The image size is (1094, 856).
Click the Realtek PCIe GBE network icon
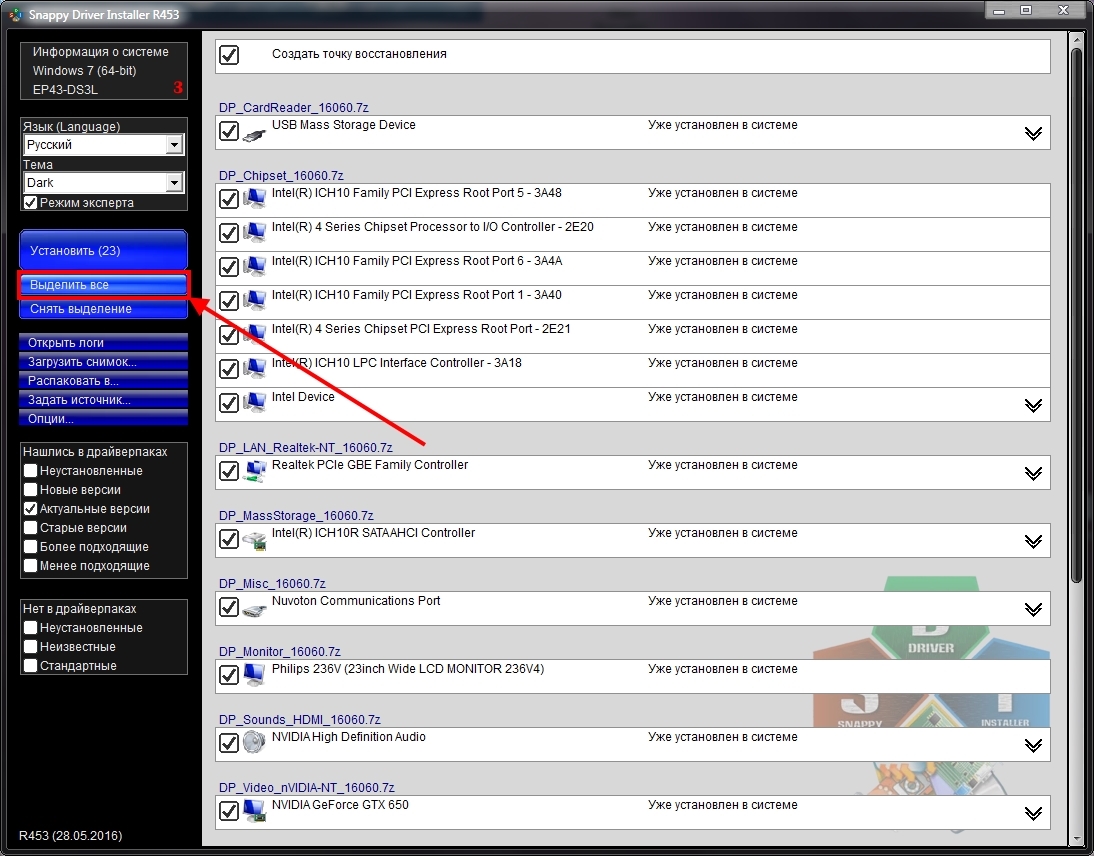coord(255,471)
